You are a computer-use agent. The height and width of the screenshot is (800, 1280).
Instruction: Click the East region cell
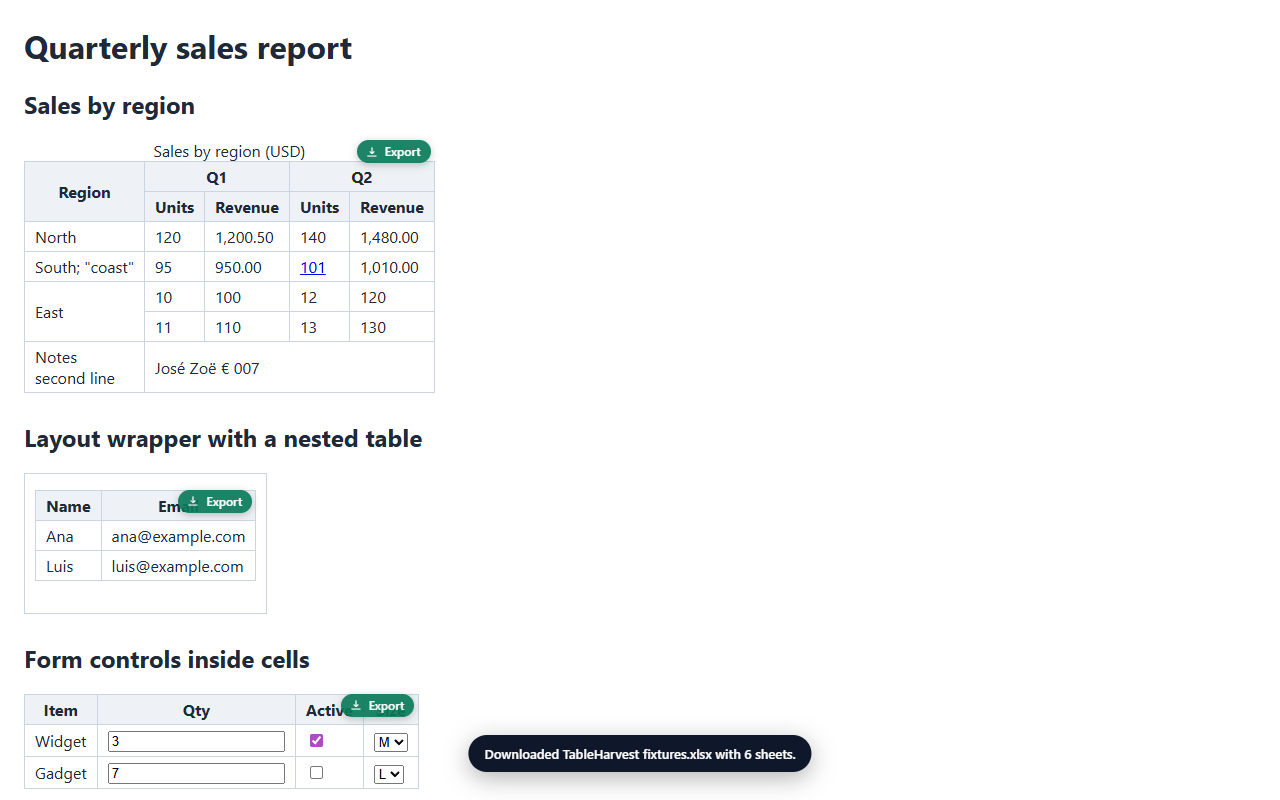85,312
